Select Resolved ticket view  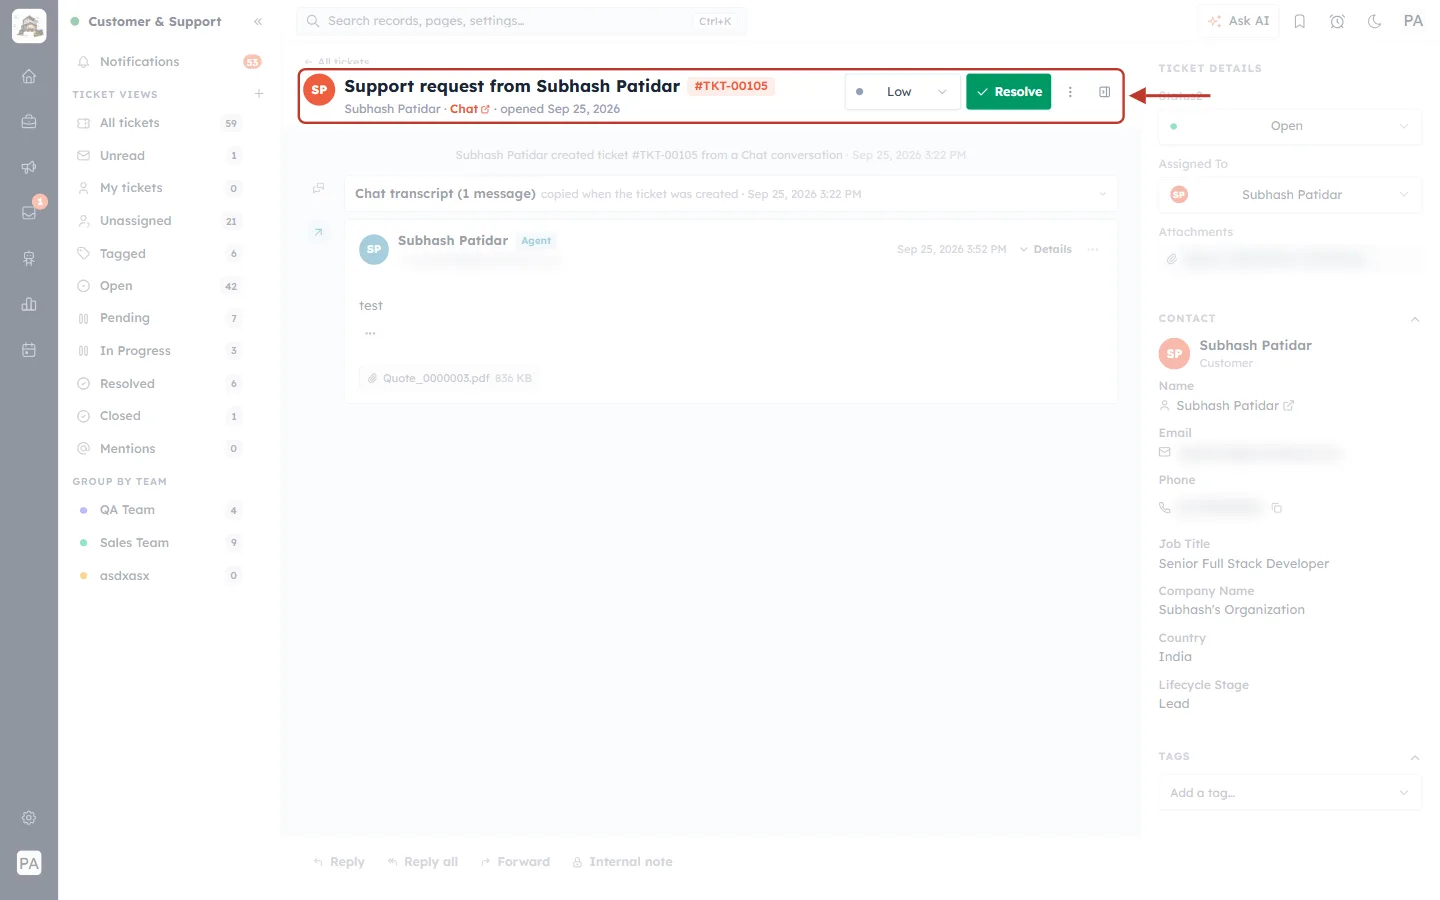[159, 384]
